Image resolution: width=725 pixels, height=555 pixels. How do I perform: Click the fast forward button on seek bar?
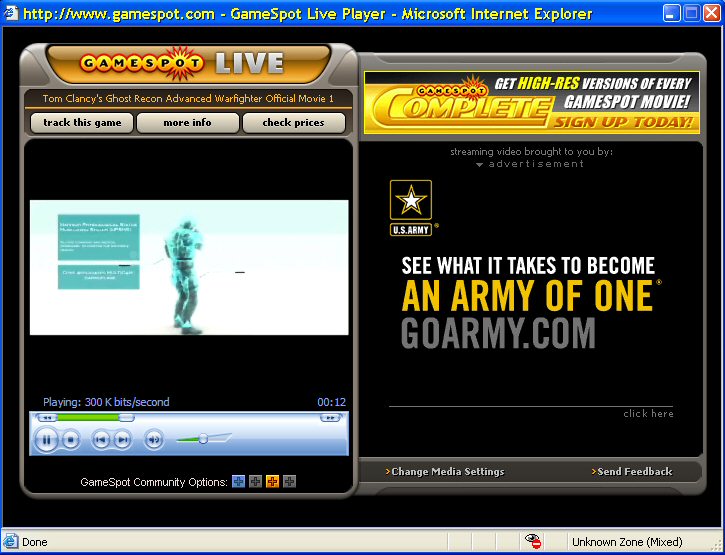330,418
